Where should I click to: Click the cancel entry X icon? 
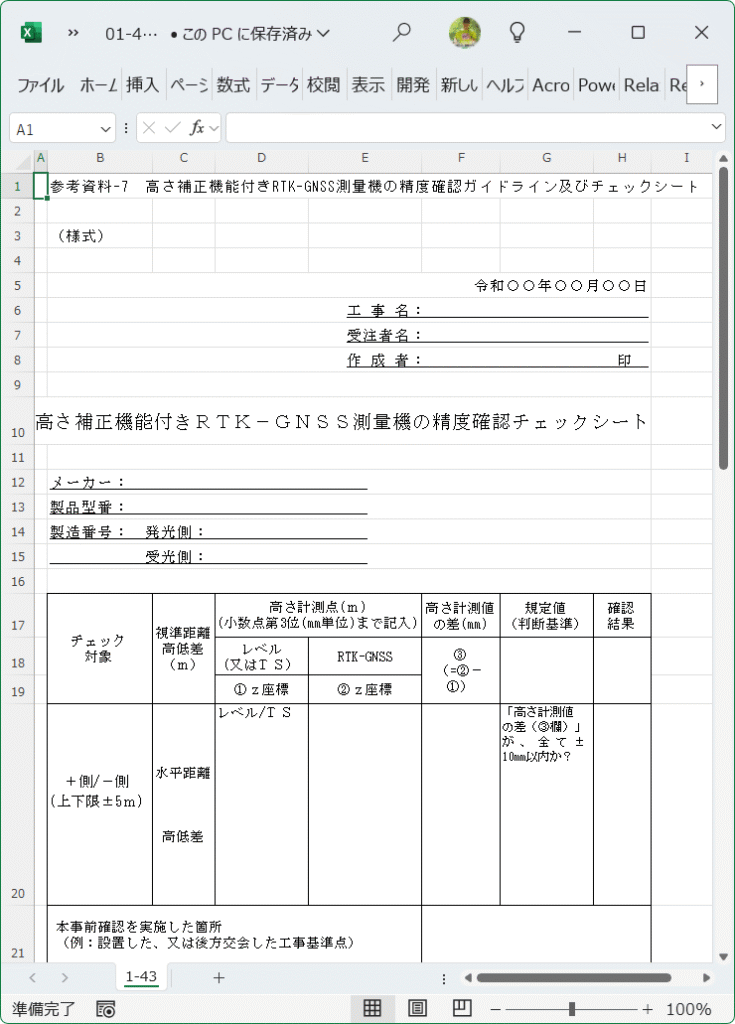click(149, 128)
